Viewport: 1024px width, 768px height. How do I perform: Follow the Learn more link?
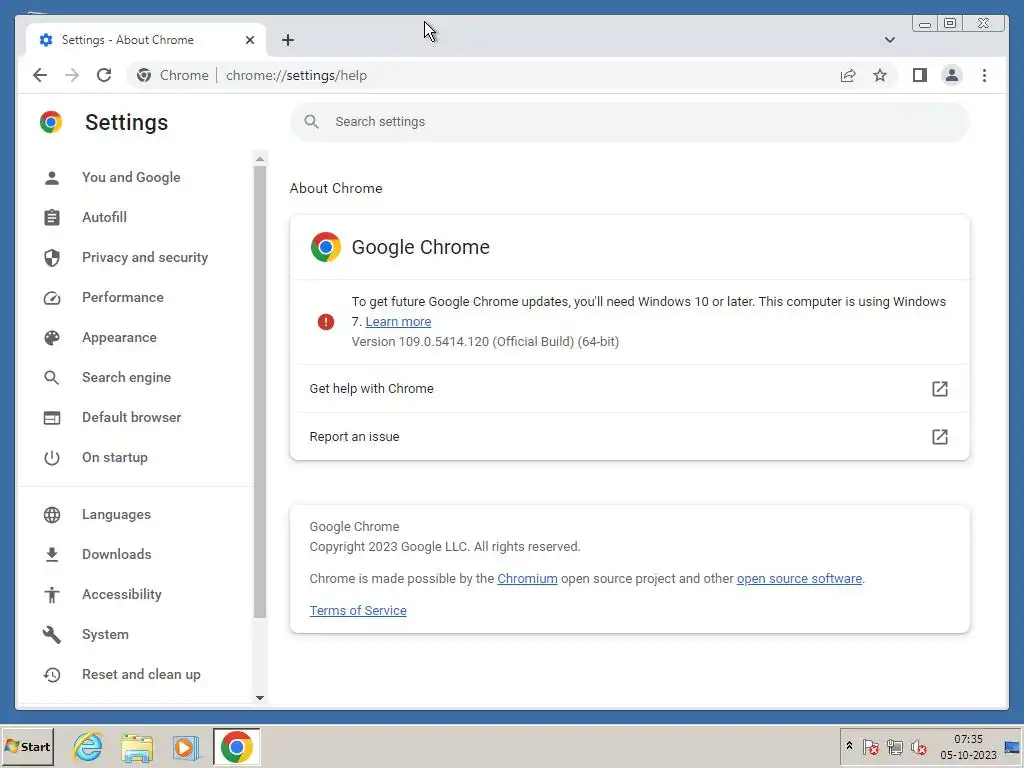[398, 322]
